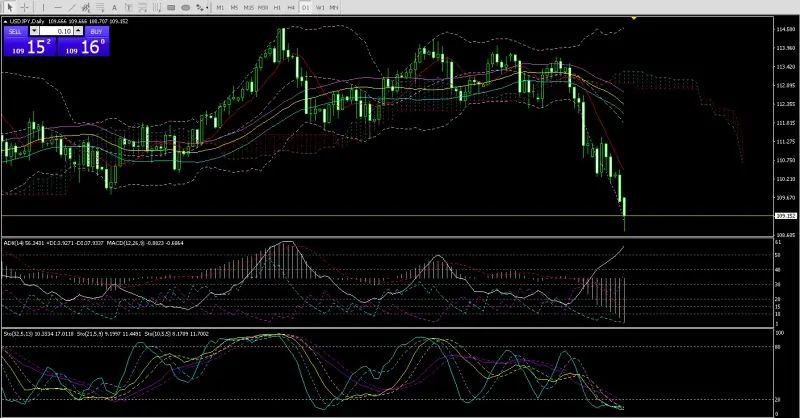Collapse the one-click trading panel arrow
The height and width of the screenshot is (418, 800).
tap(4, 21)
